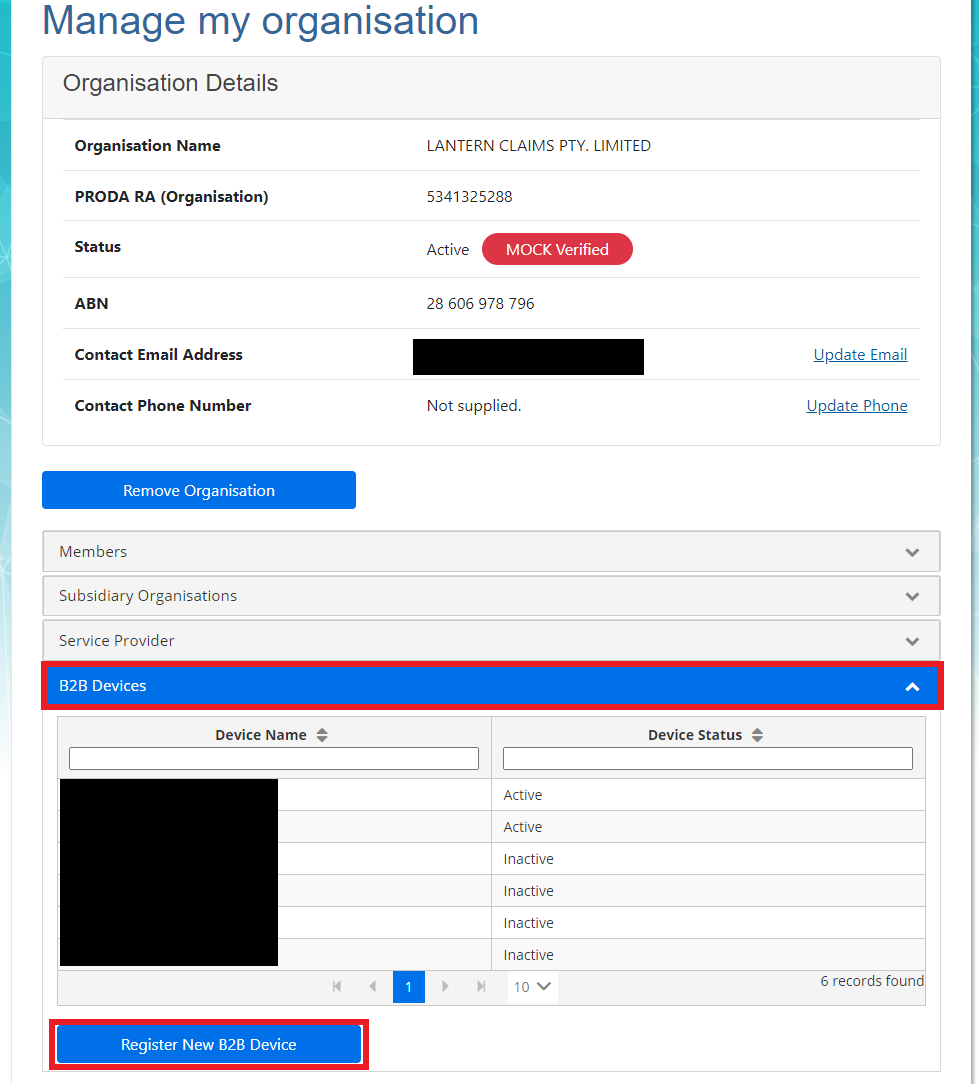Click the MOCK Verified status badge
This screenshot has height=1084, width=979.
pos(557,249)
